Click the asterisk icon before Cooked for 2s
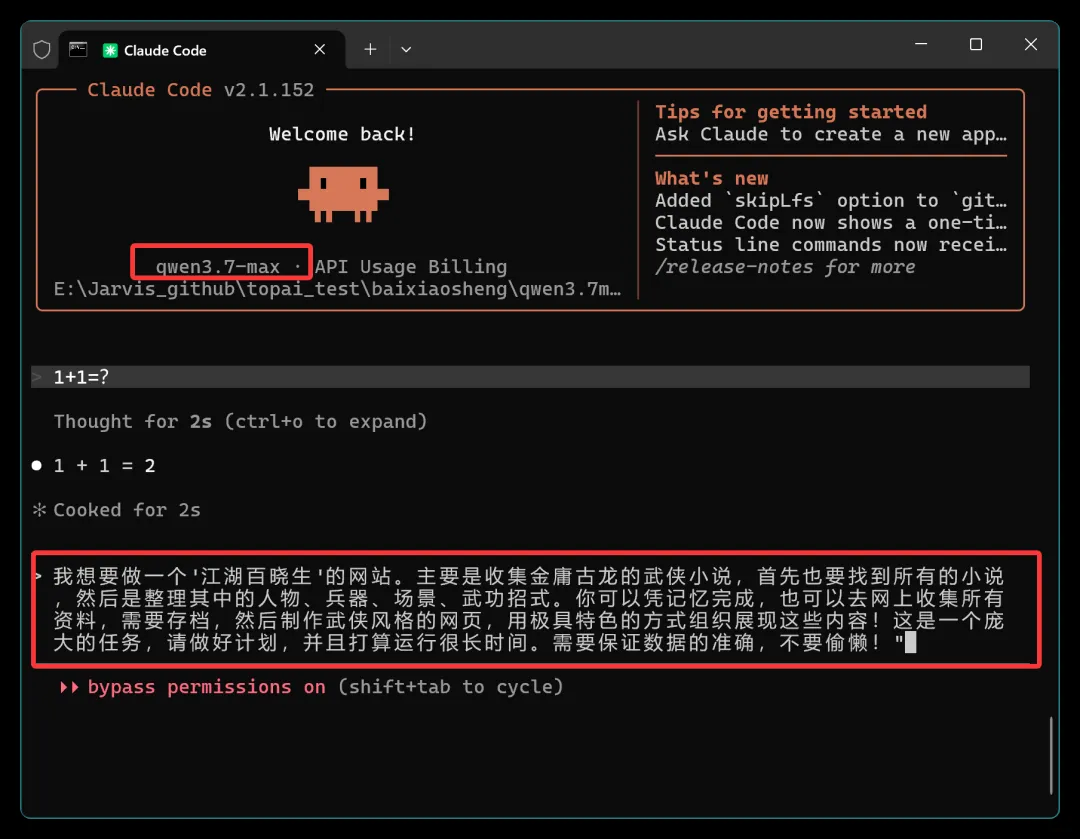The height and width of the screenshot is (839, 1080). 39,510
